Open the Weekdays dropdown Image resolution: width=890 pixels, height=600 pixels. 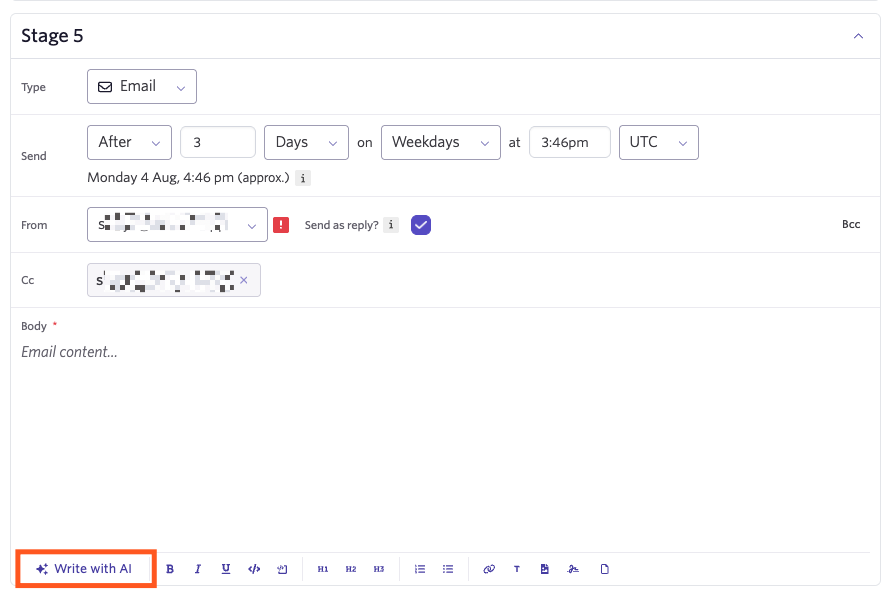coord(441,142)
